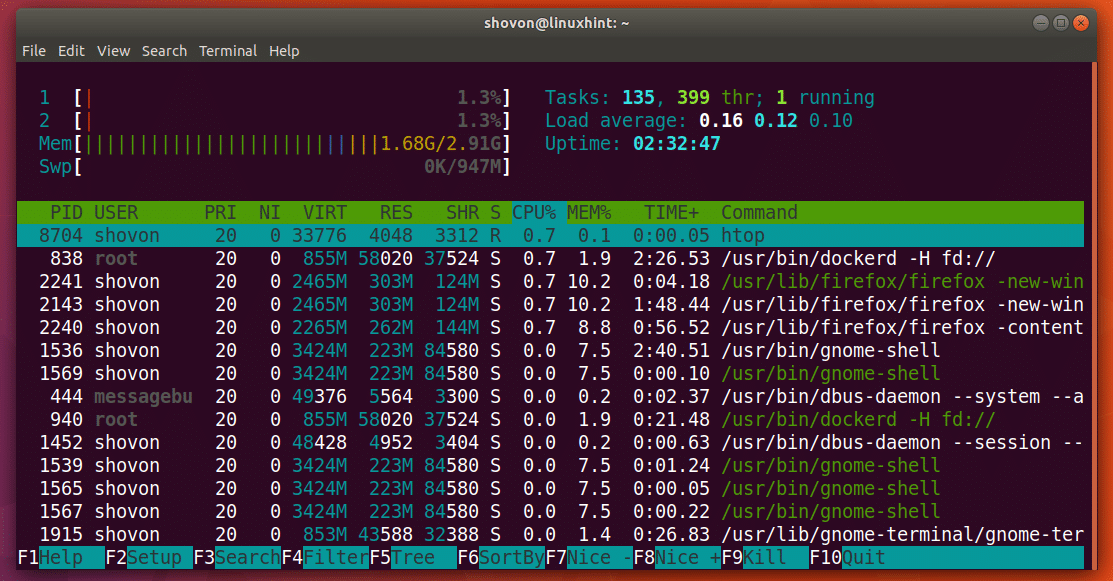Sort by the Command column header

[760, 212]
